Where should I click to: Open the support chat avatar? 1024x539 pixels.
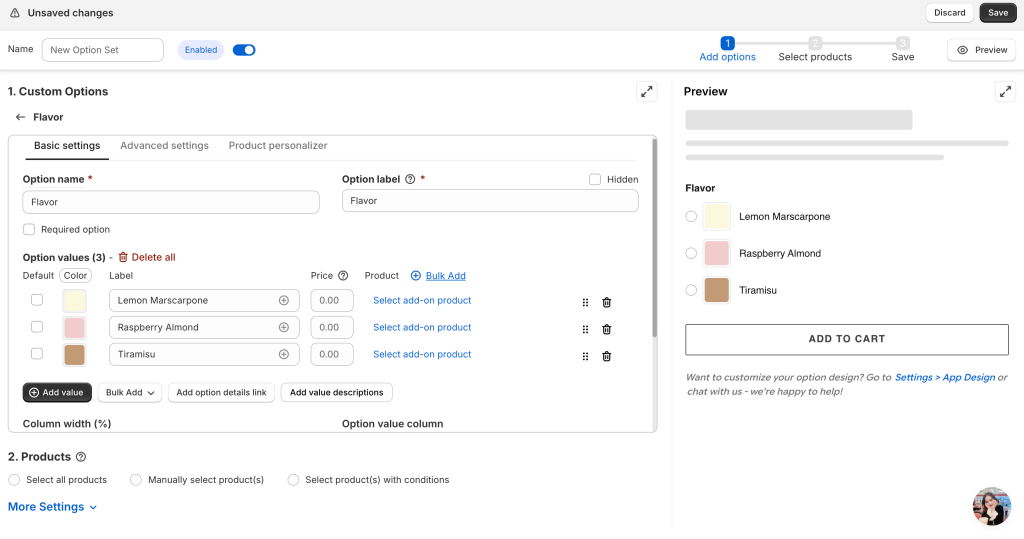click(x=991, y=506)
